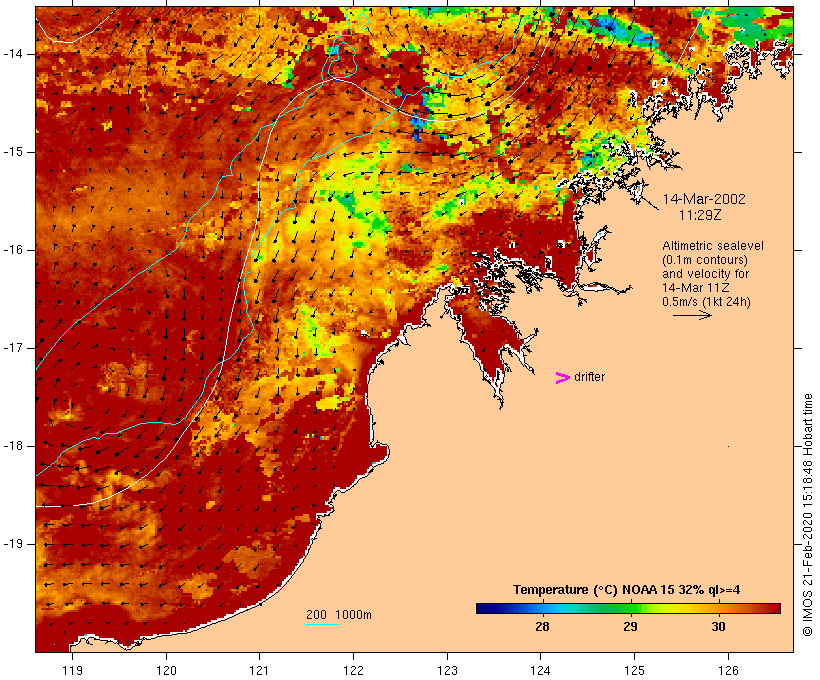Image resolution: width=820 pixels, height=680 pixels.
Task: Click the '30' colorbar tick label
Action: point(718,626)
